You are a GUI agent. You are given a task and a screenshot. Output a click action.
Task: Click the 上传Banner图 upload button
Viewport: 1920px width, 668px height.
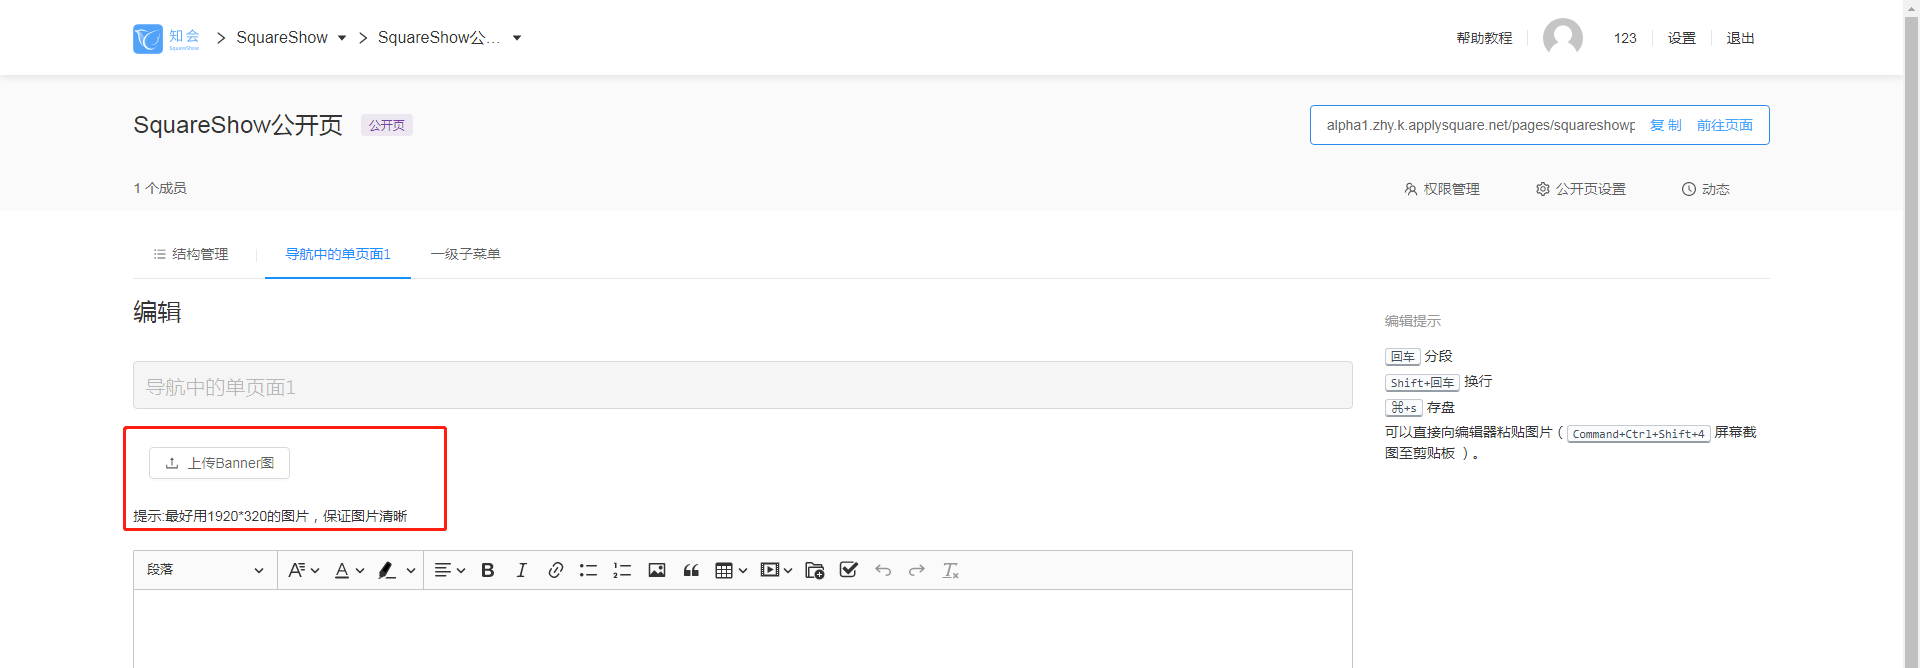[x=219, y=463]
